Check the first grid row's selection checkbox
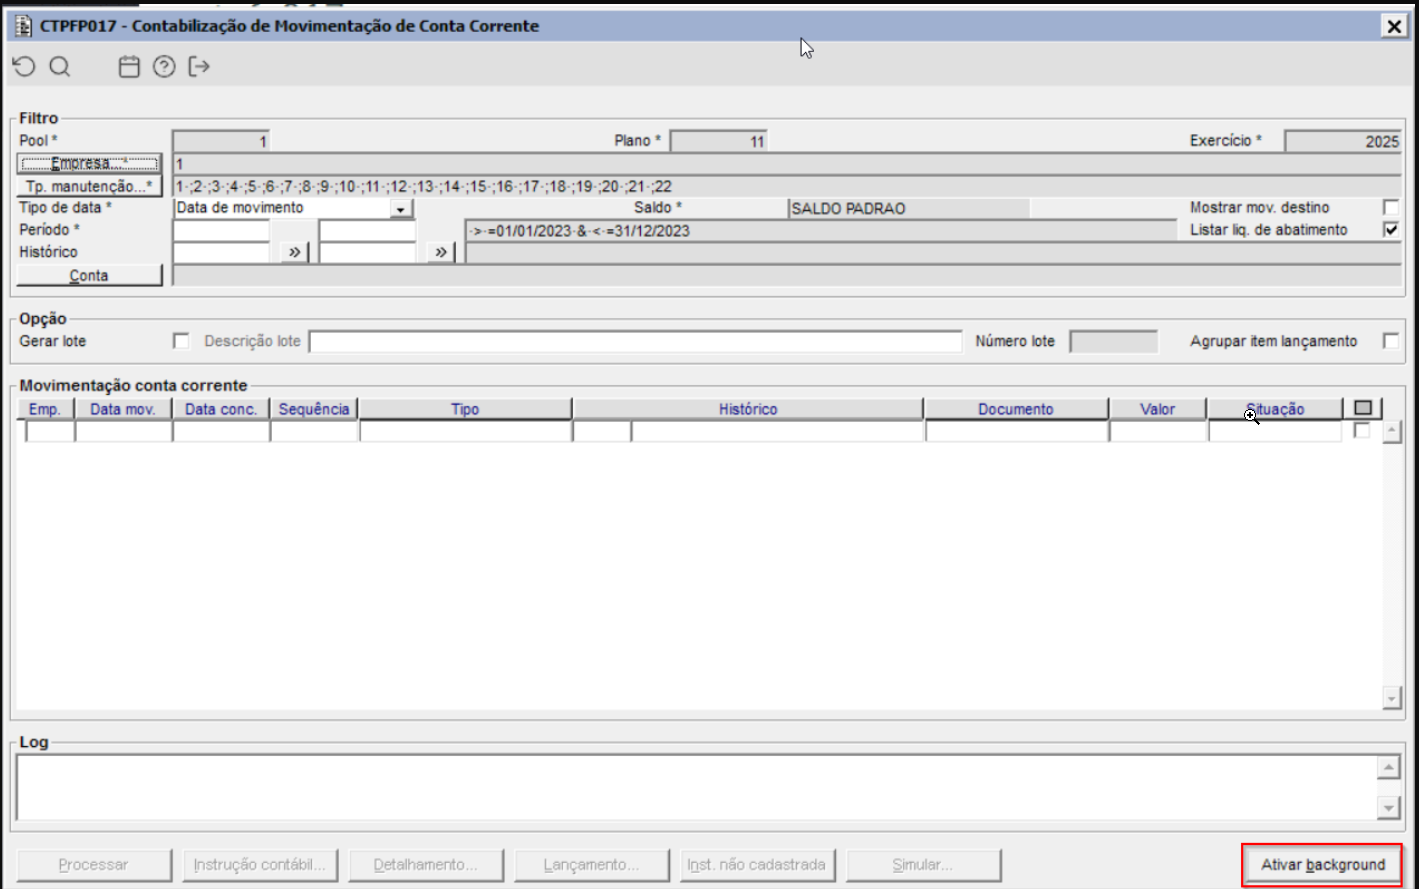Viewport: 1419px width, 889px height. point(1361,430)
